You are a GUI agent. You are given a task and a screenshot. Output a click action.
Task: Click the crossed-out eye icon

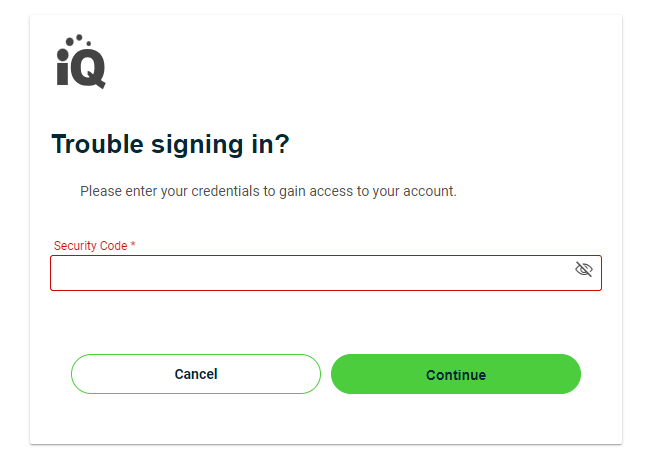click(584, 270)
